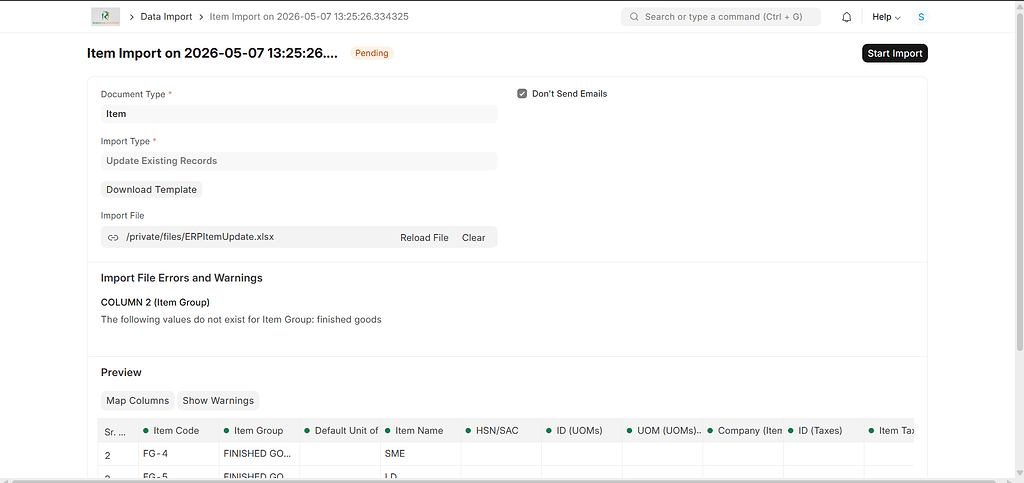
Task: Click the Company (Item column header
Action: click(x=743, y=431)
